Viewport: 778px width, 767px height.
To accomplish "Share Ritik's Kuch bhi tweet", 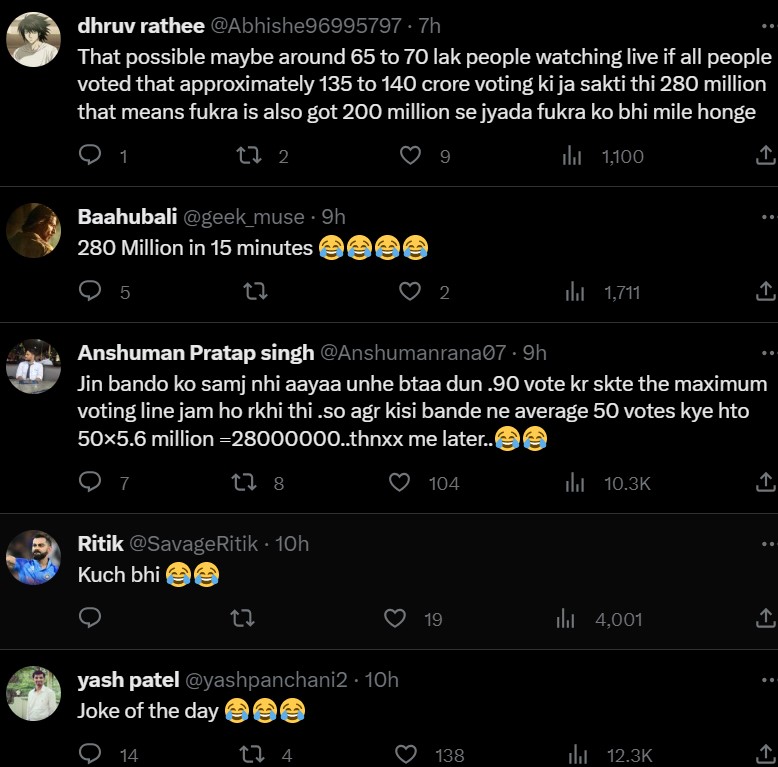I will pos(764,619).
